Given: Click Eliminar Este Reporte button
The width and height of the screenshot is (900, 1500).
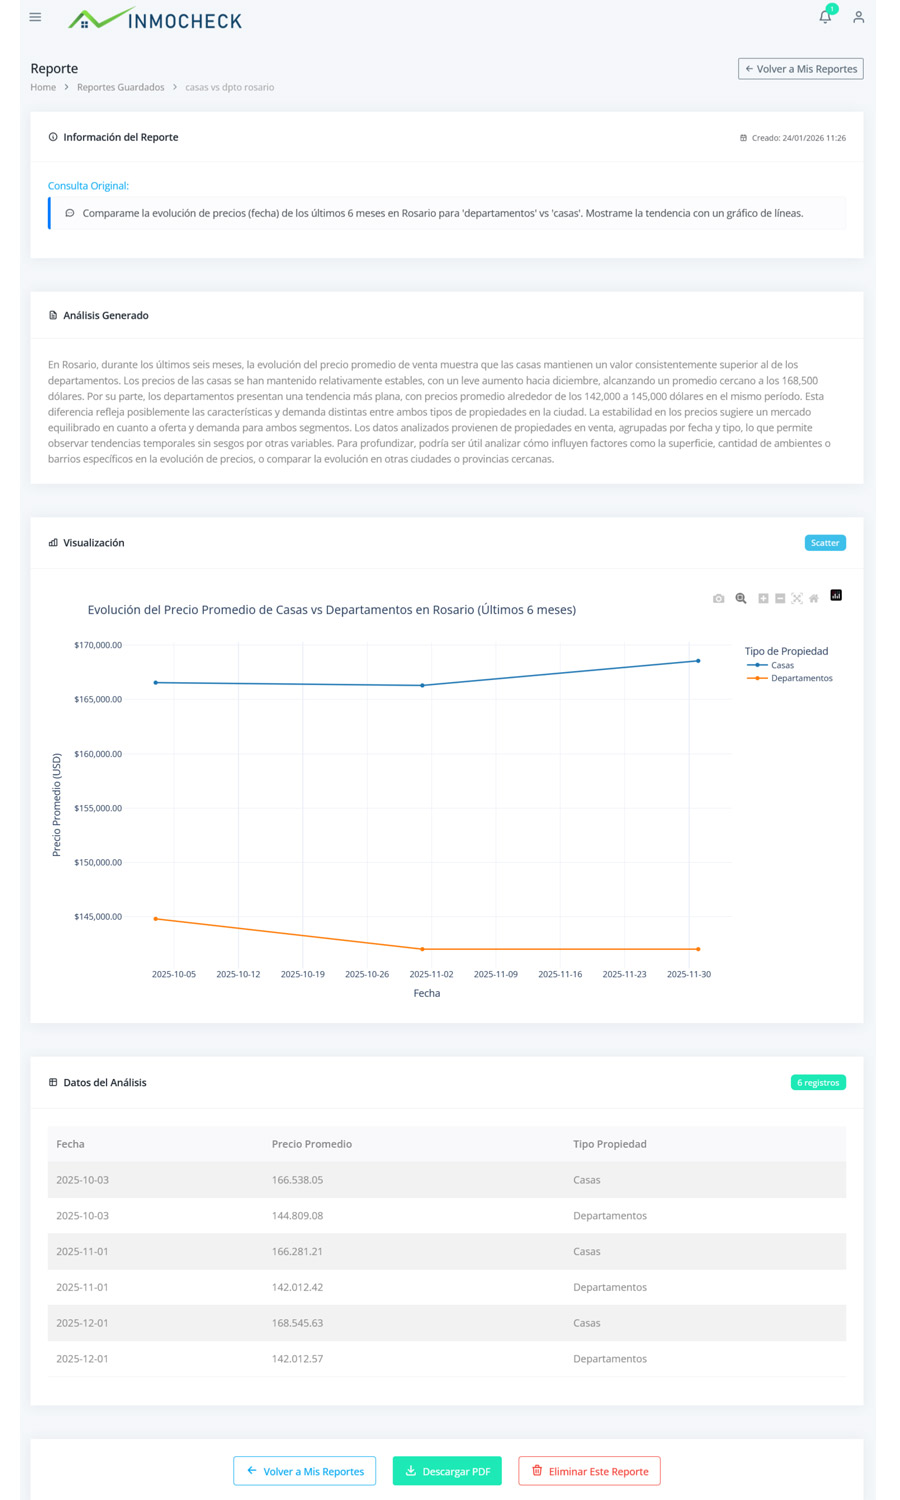Looking at the screenshot, I should [x=589, y=1471].
